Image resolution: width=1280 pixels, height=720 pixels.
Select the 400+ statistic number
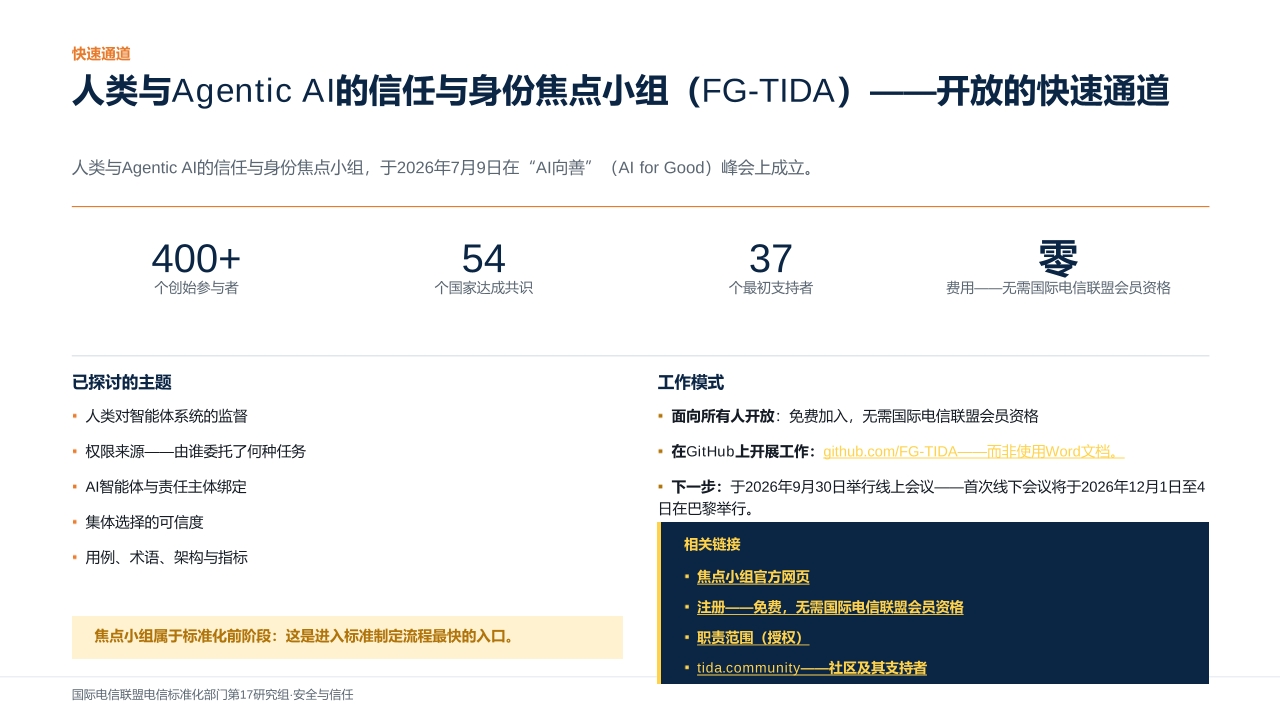coord(196,259)
